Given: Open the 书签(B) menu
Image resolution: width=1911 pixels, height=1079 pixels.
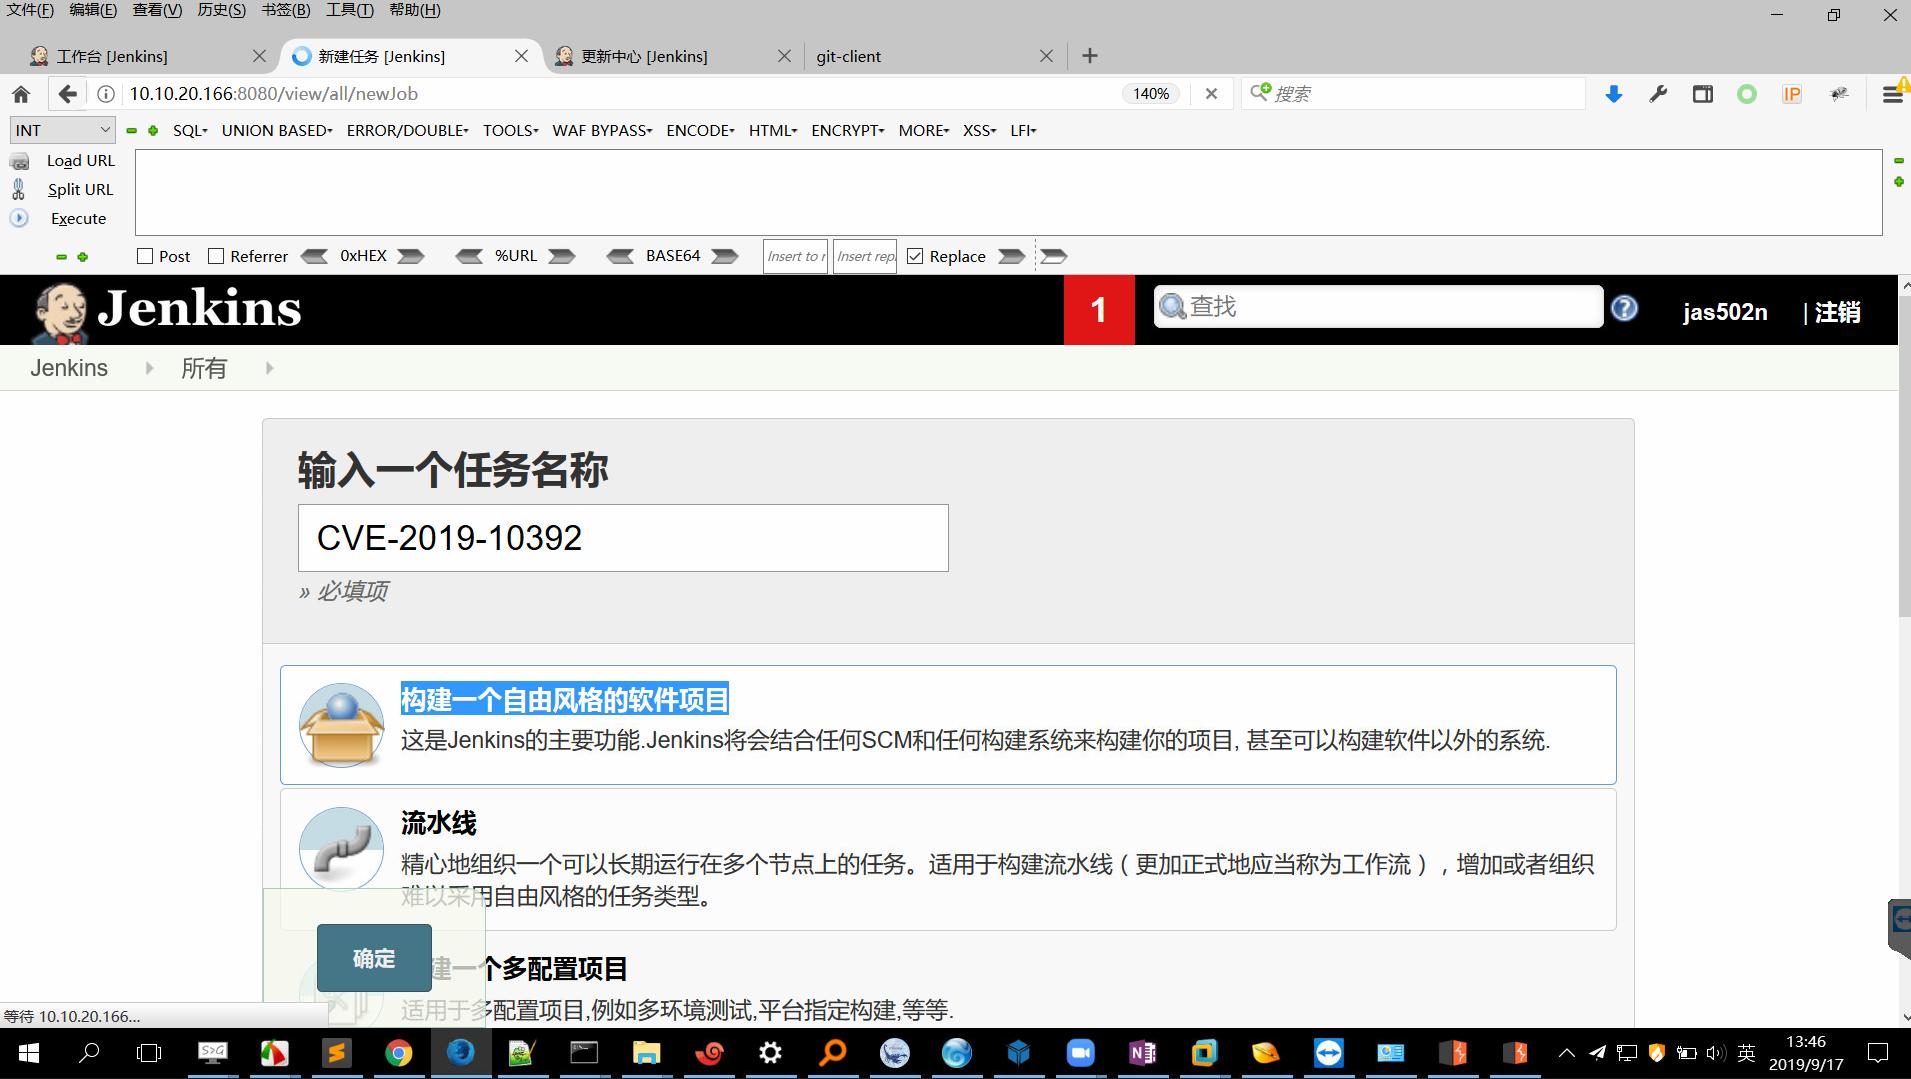Looking at the screenshot, I should click(285, 10).
